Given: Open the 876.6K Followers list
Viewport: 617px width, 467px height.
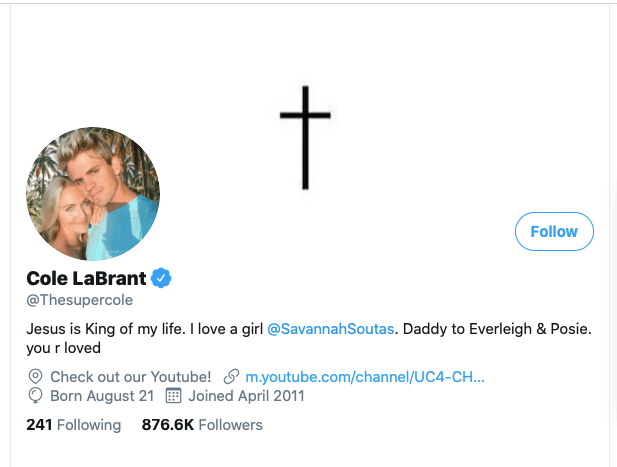Looking at the screenshot, I should (202, 425).
